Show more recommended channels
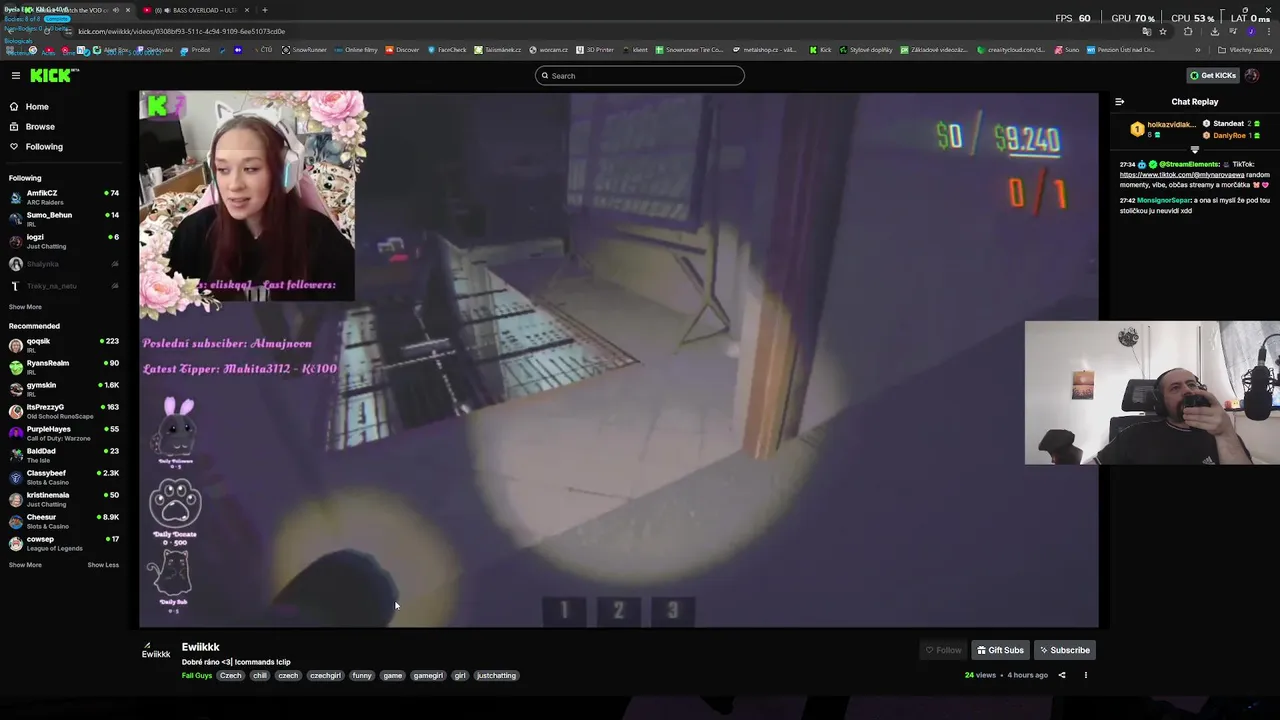1280x720 pixels. 25,565
